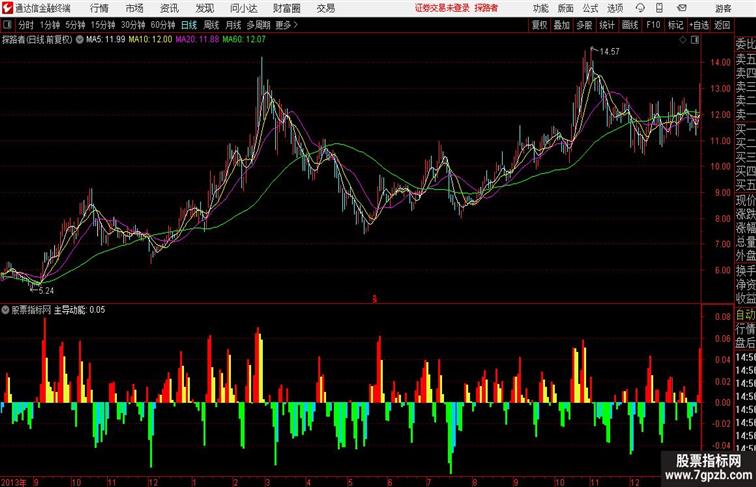756x487 pixels.
Task: Switch to 60分钟 period tab
Action: [x=163, y=25]
